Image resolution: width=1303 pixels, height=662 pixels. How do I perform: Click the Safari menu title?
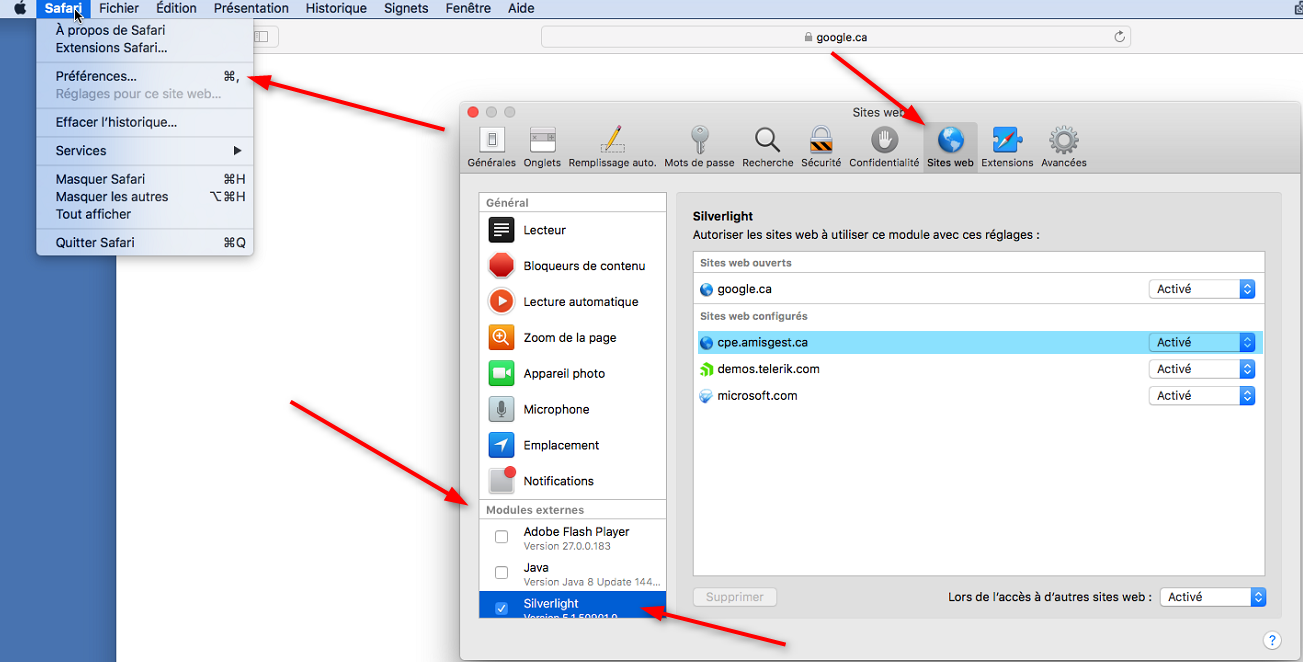tap(63, 8)
